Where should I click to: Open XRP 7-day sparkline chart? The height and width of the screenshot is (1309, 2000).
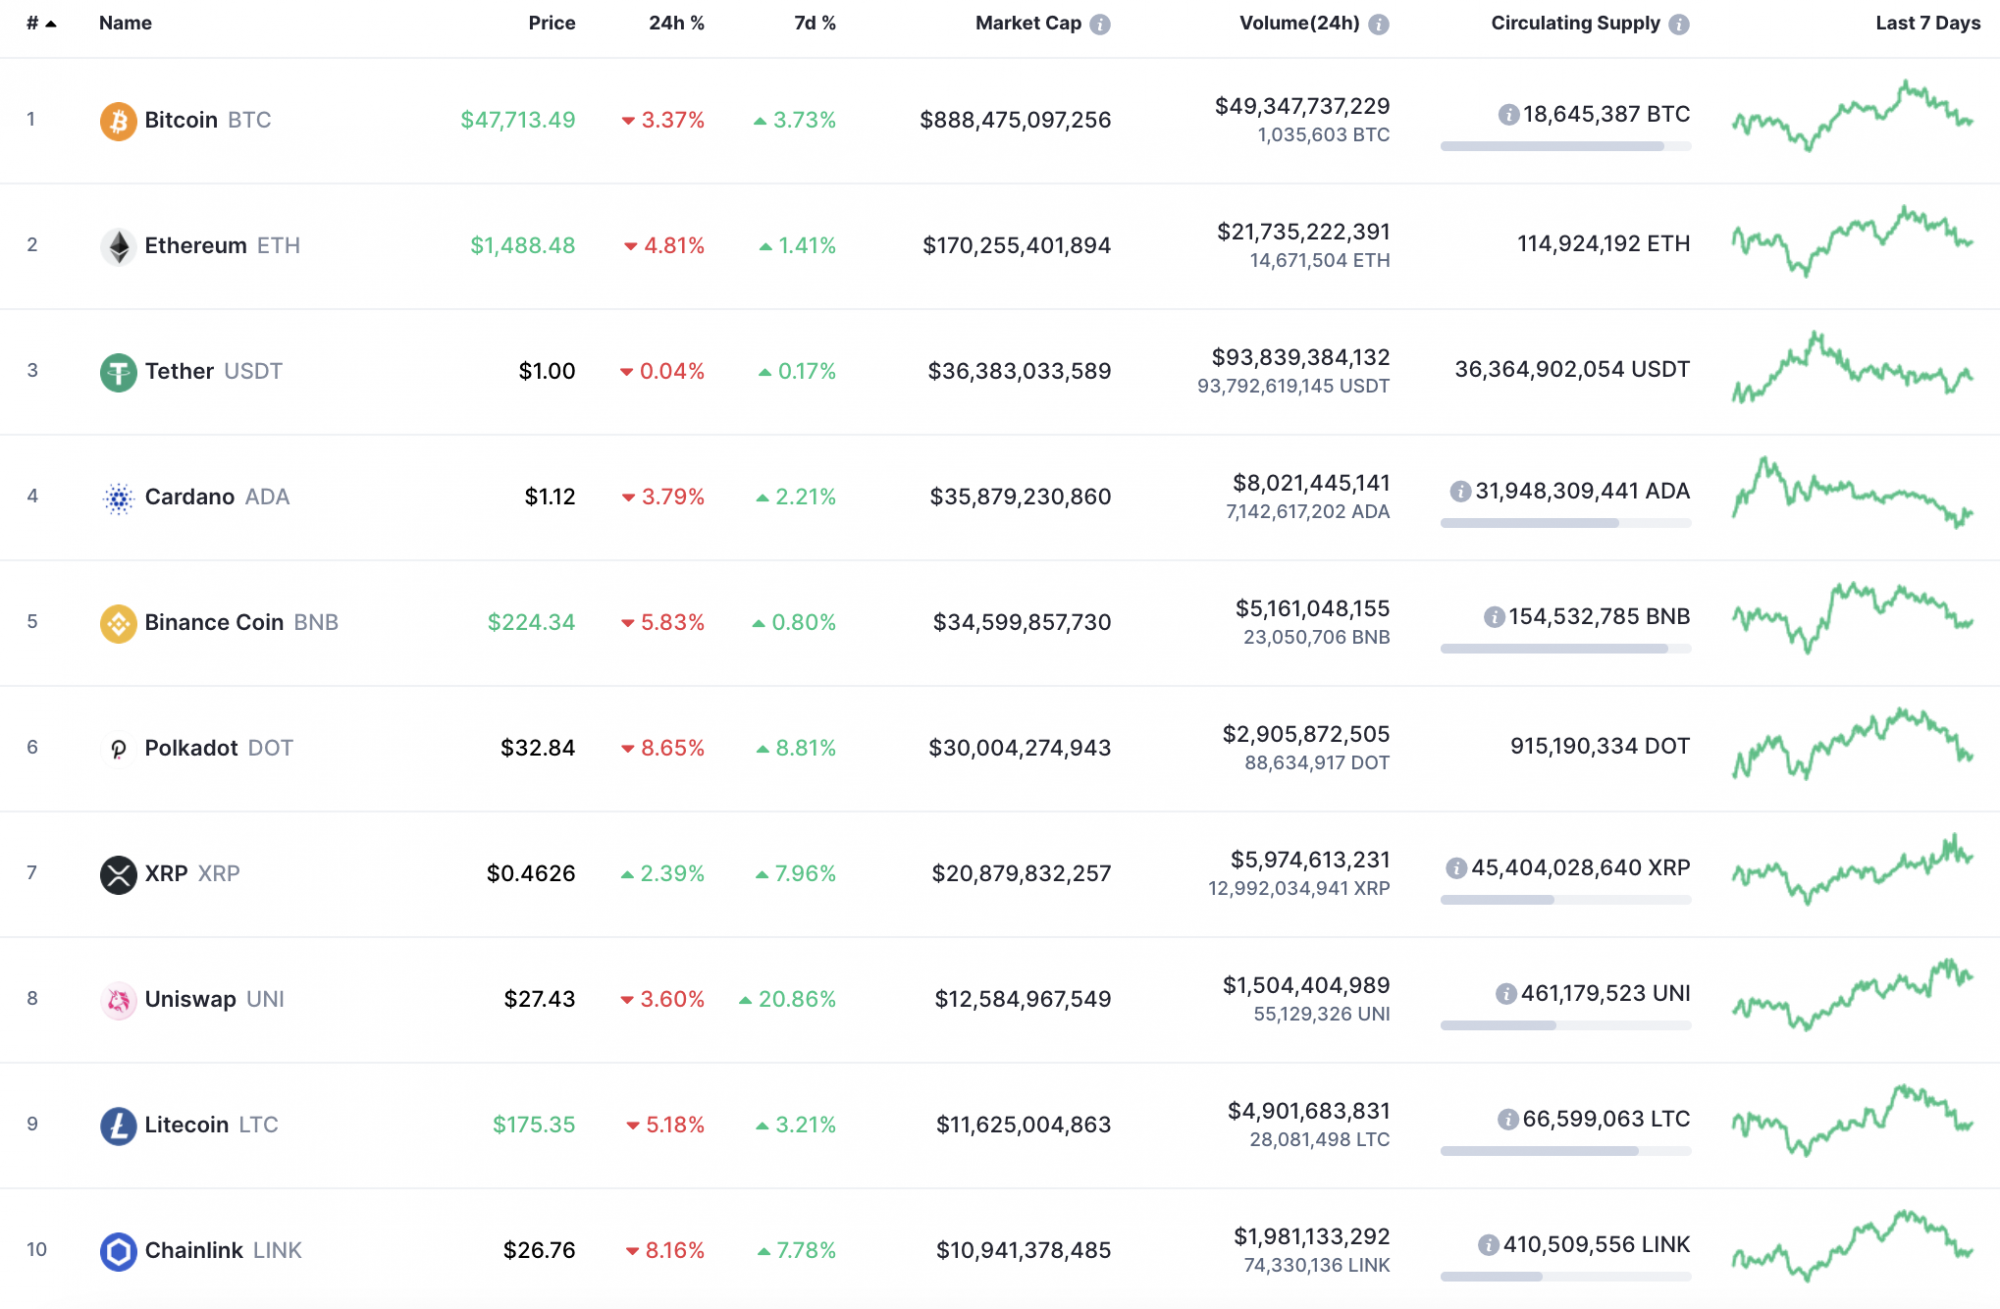[1853, 869]
